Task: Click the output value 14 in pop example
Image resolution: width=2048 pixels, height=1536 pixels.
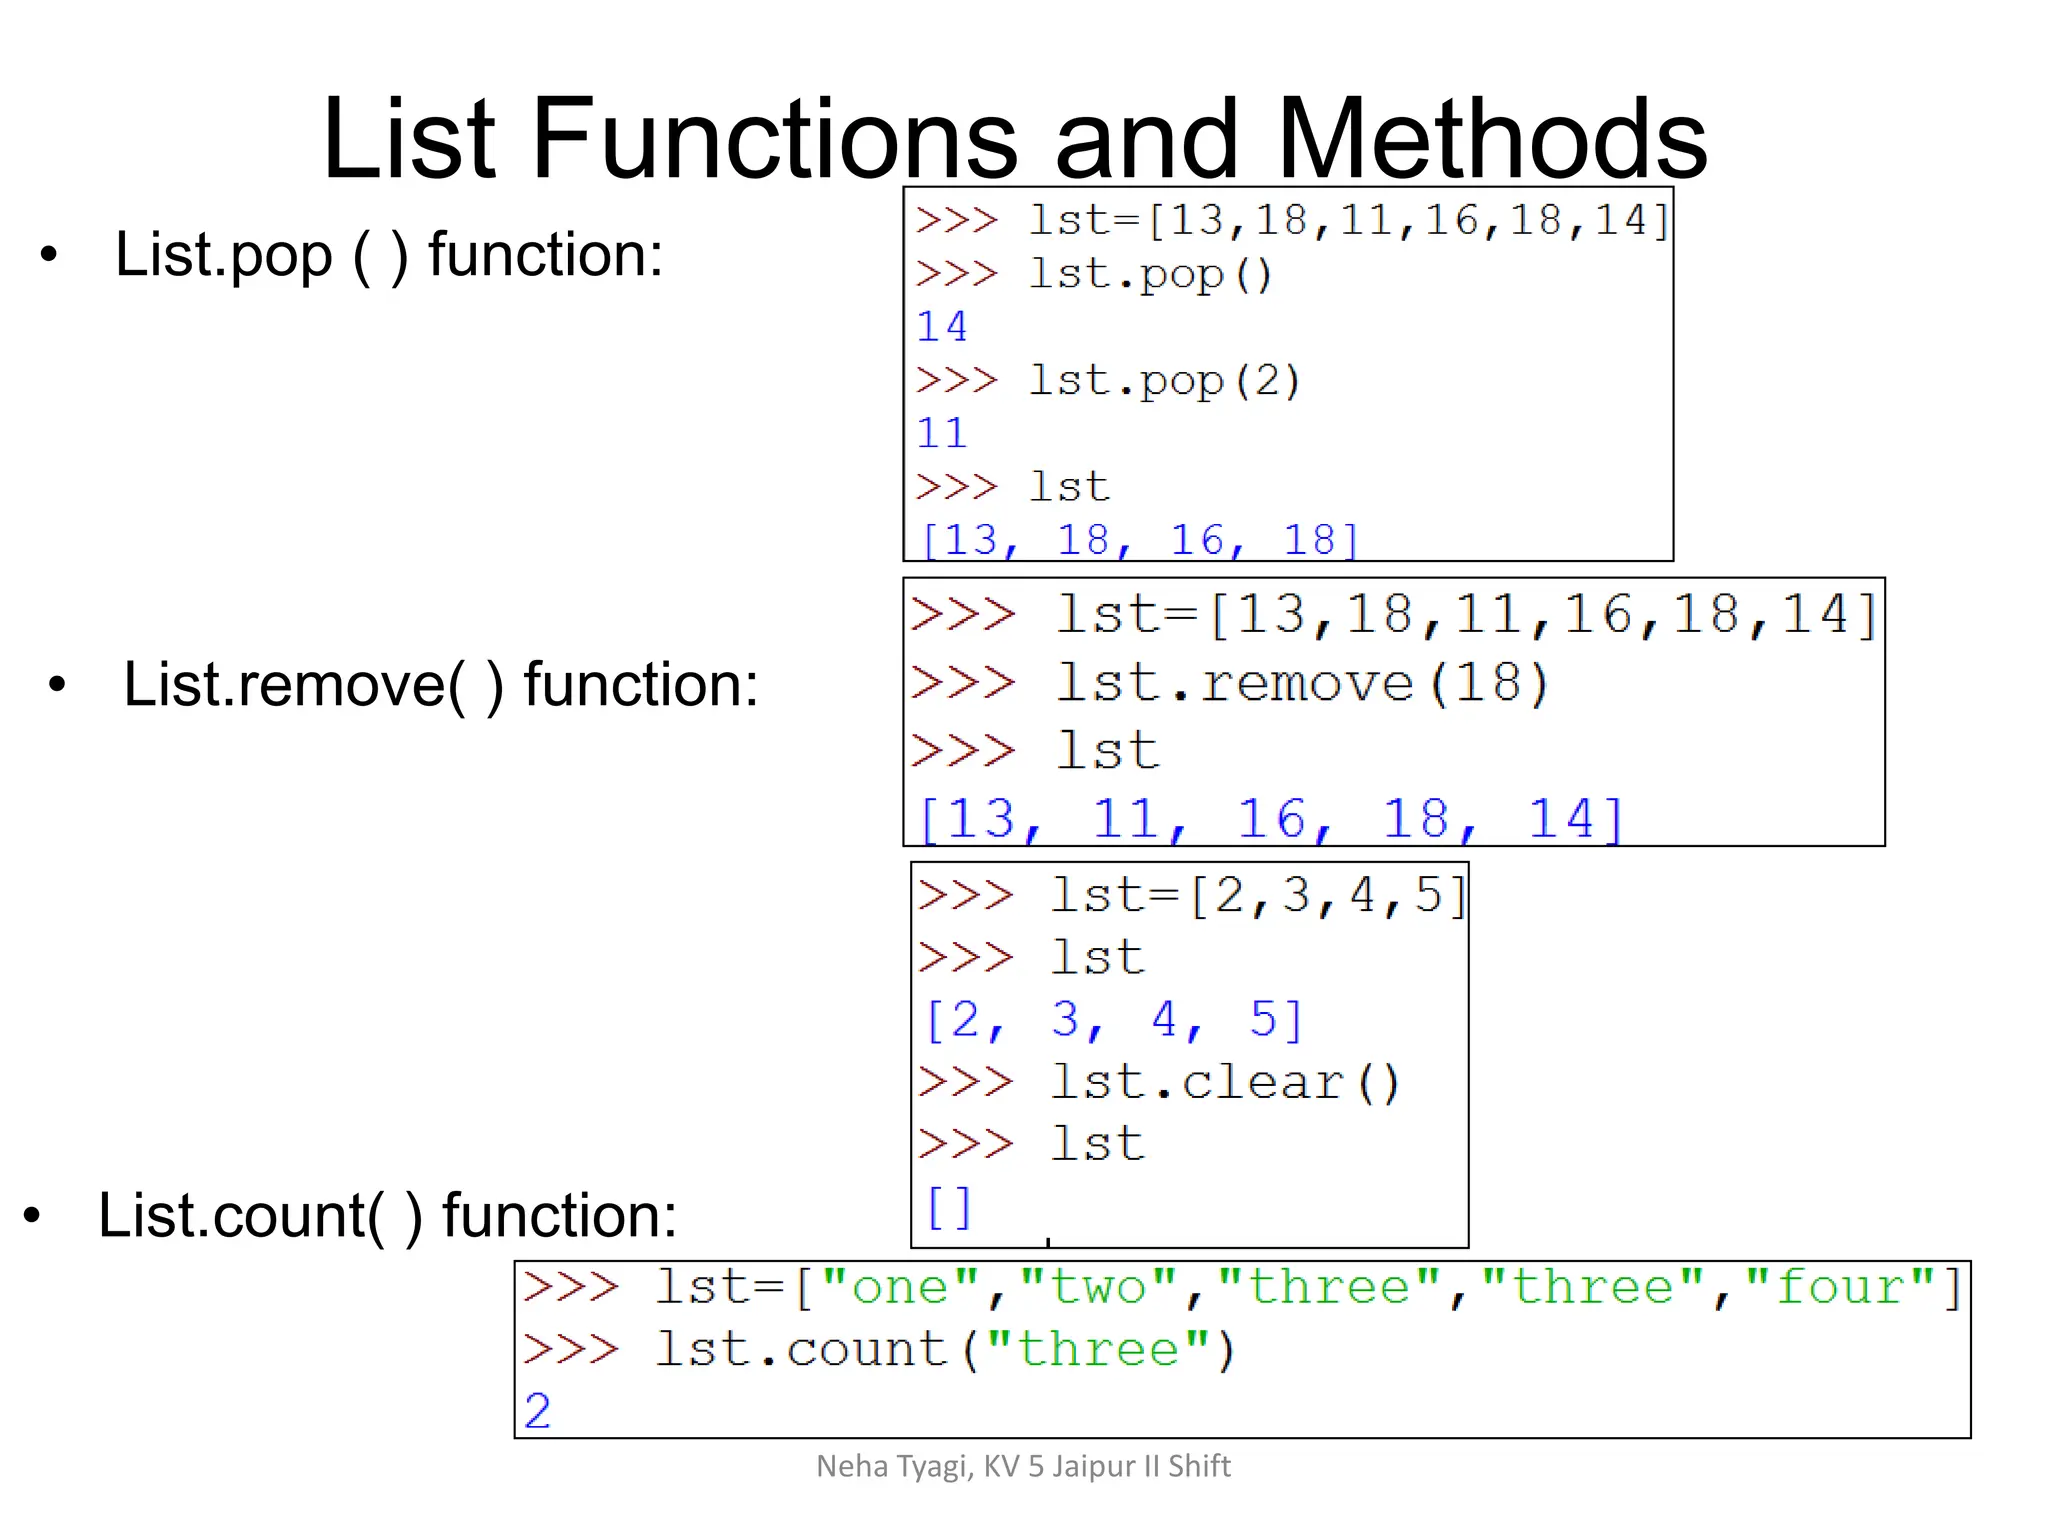Action: pyautogui.click(x=941, y=327)
